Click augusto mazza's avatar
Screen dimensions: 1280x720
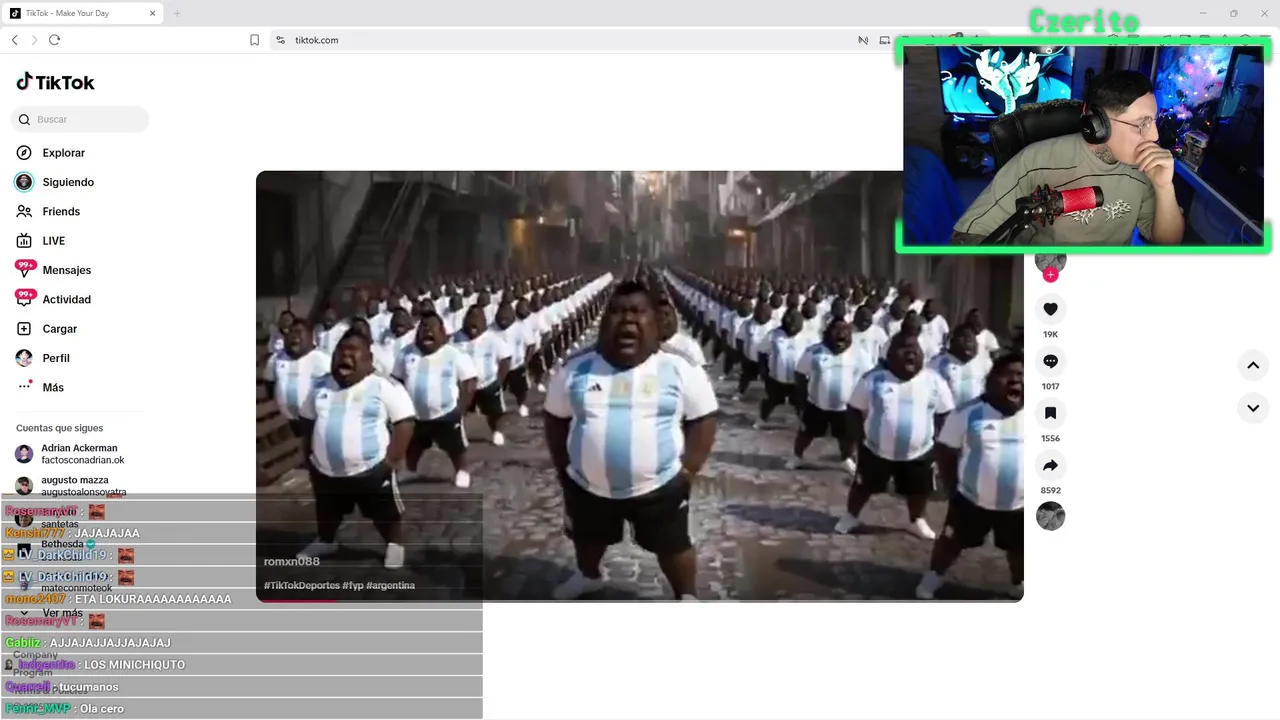tap(24, 486)
